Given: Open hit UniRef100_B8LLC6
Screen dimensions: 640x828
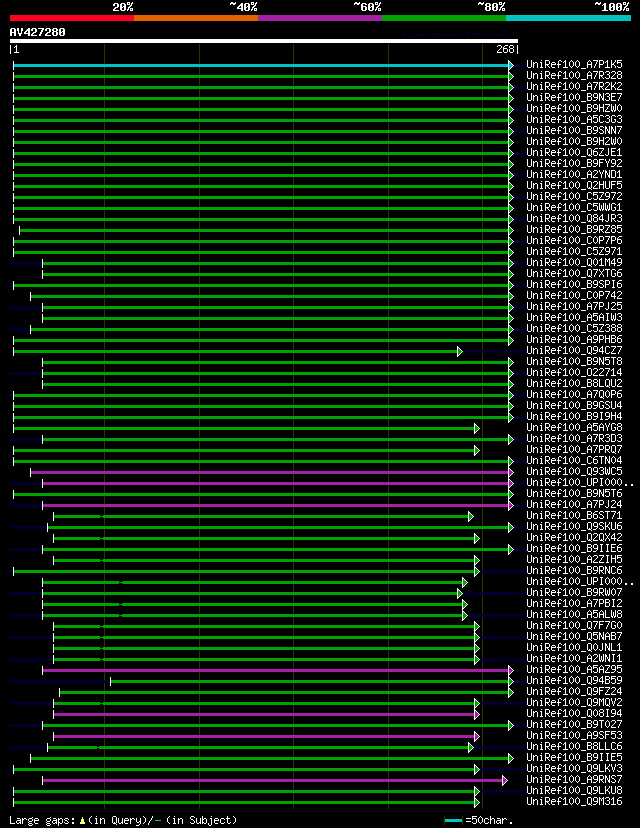Looking at the screenshot, I should 574,747.
